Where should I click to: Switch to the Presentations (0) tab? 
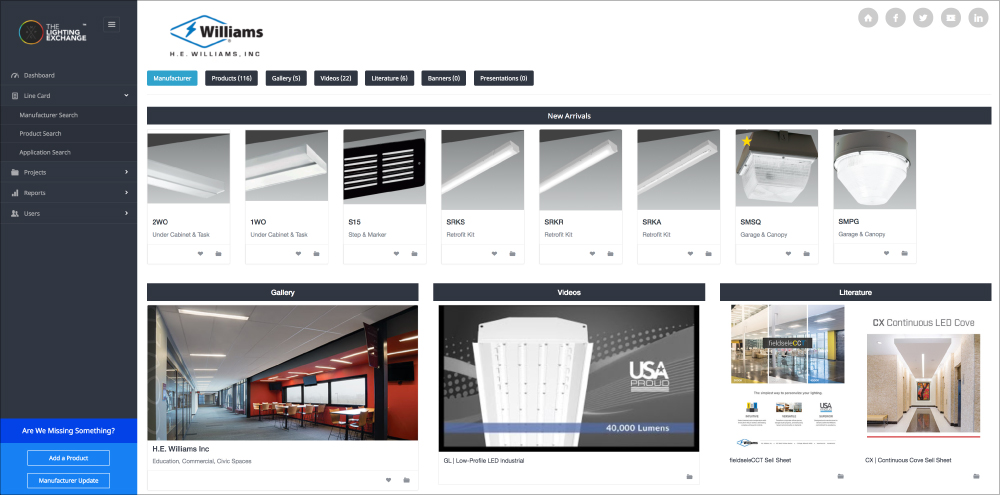[x=504, y=78]
